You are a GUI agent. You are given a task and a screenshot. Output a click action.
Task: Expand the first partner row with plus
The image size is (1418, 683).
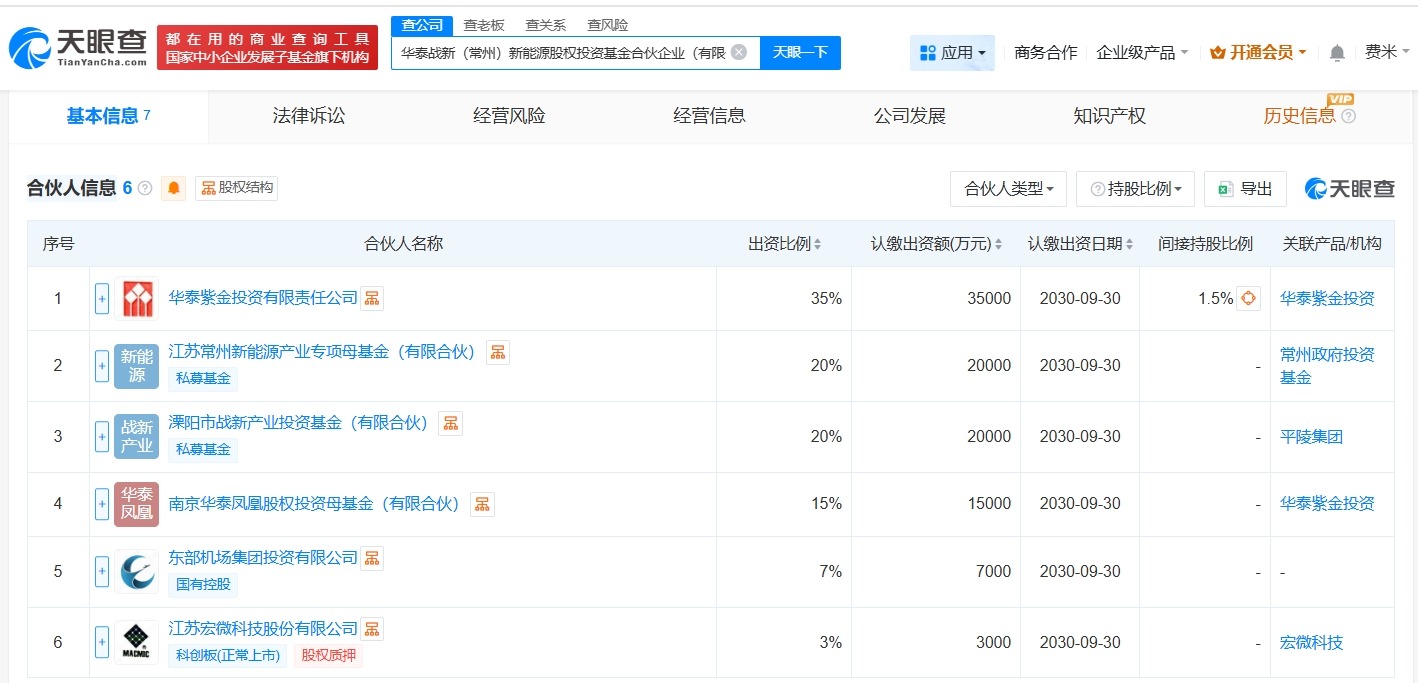point(101,297)
